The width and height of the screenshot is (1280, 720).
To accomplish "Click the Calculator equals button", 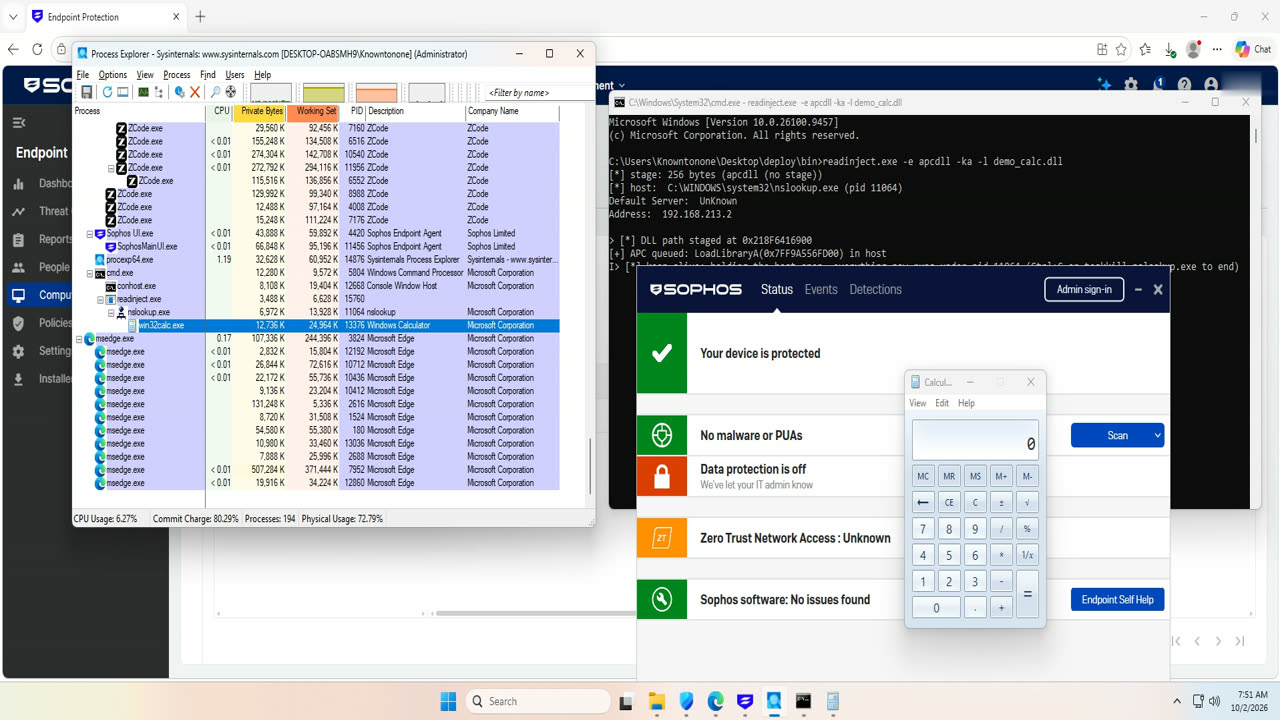I will click(1027, 594).
